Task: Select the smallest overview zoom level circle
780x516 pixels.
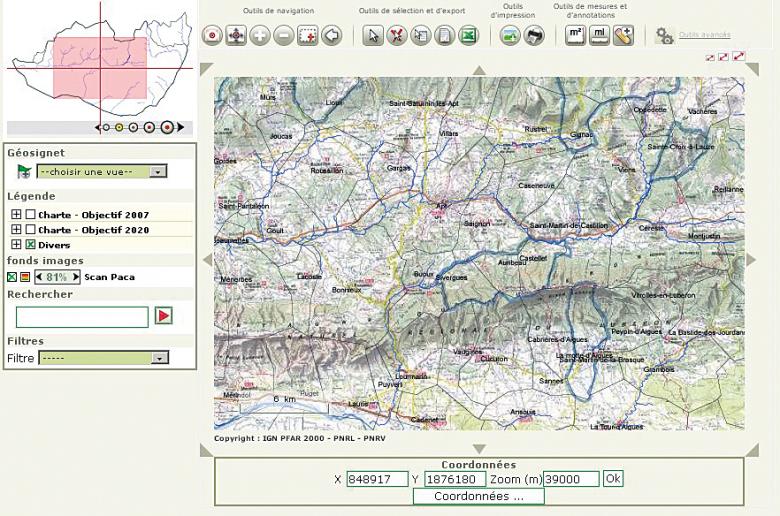Action: [x=106, y=127]
